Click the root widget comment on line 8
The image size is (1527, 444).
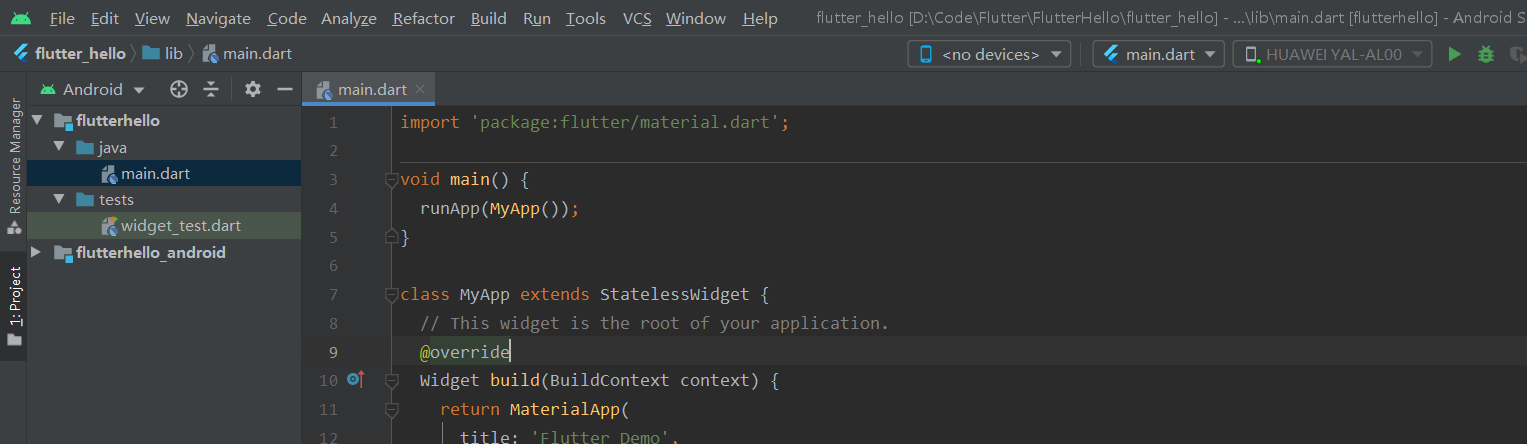tap(655, 323)
